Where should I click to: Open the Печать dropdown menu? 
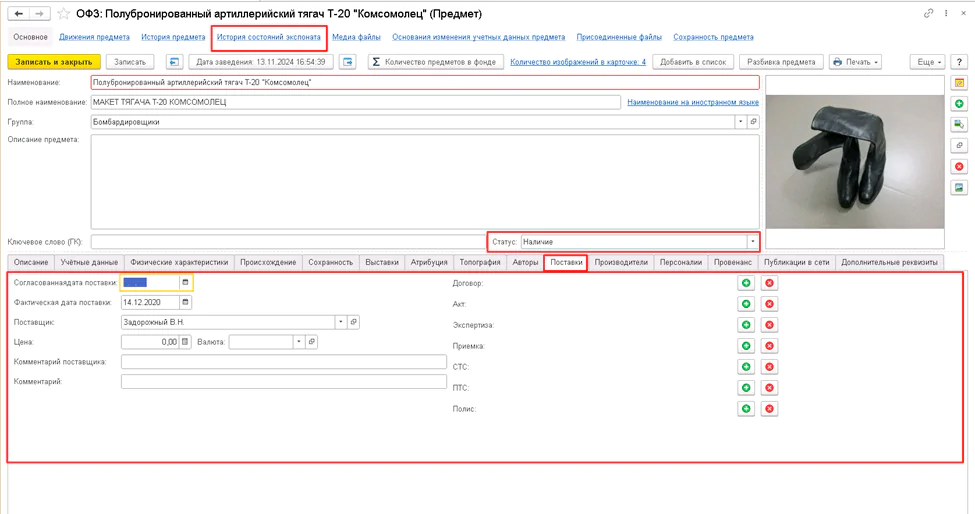coord(855,62)
